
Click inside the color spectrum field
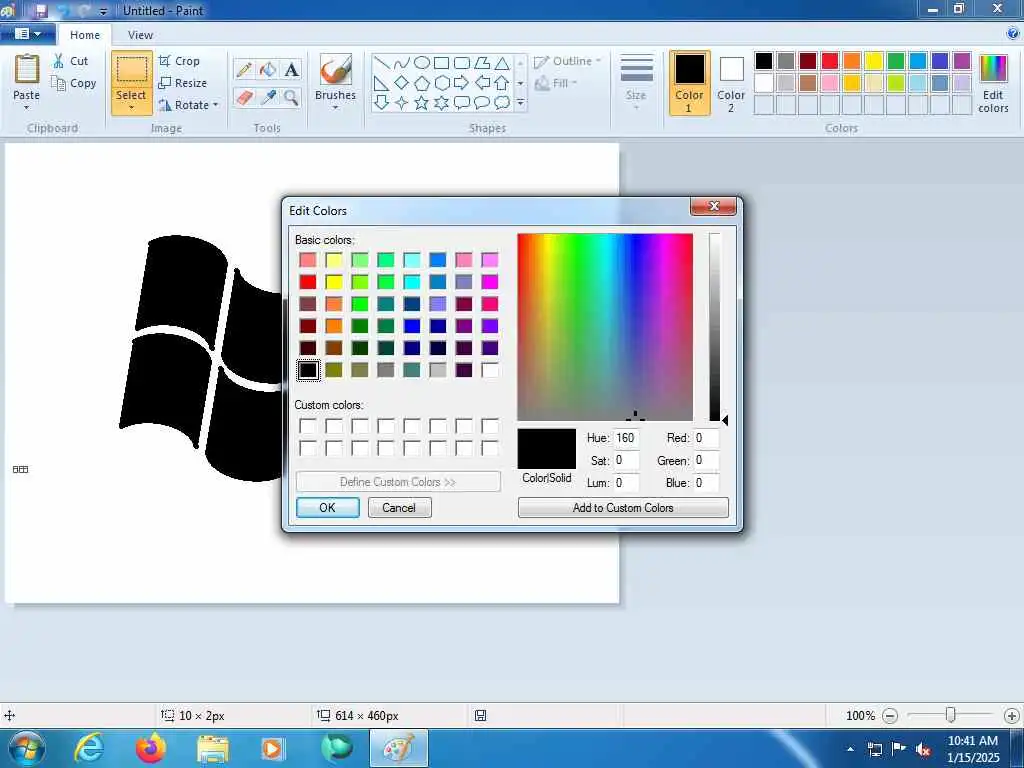click(605, 327)
